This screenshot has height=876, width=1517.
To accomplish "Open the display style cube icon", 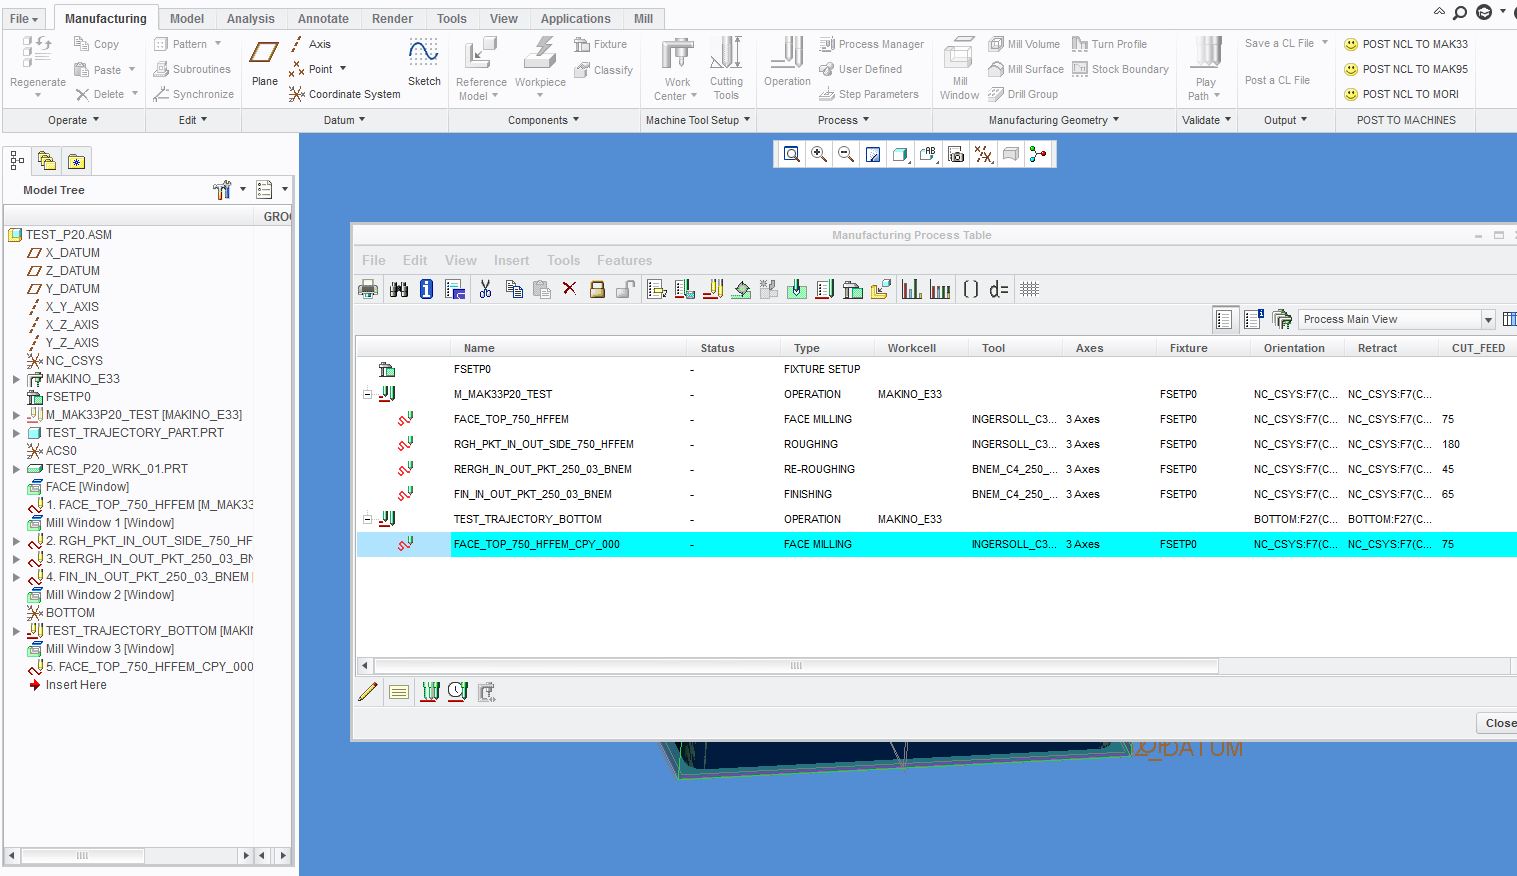I will click(x=900, y=154).
